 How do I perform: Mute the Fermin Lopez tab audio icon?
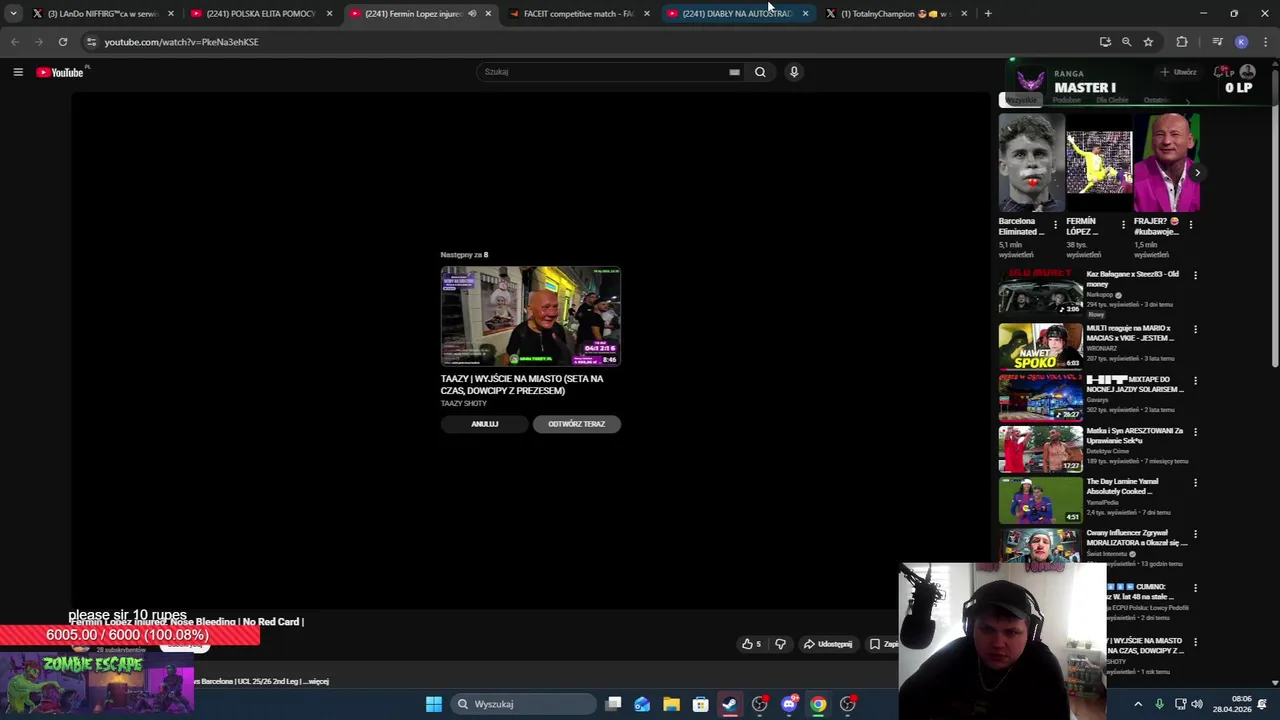pyautogui.click(x=472, y=14)
